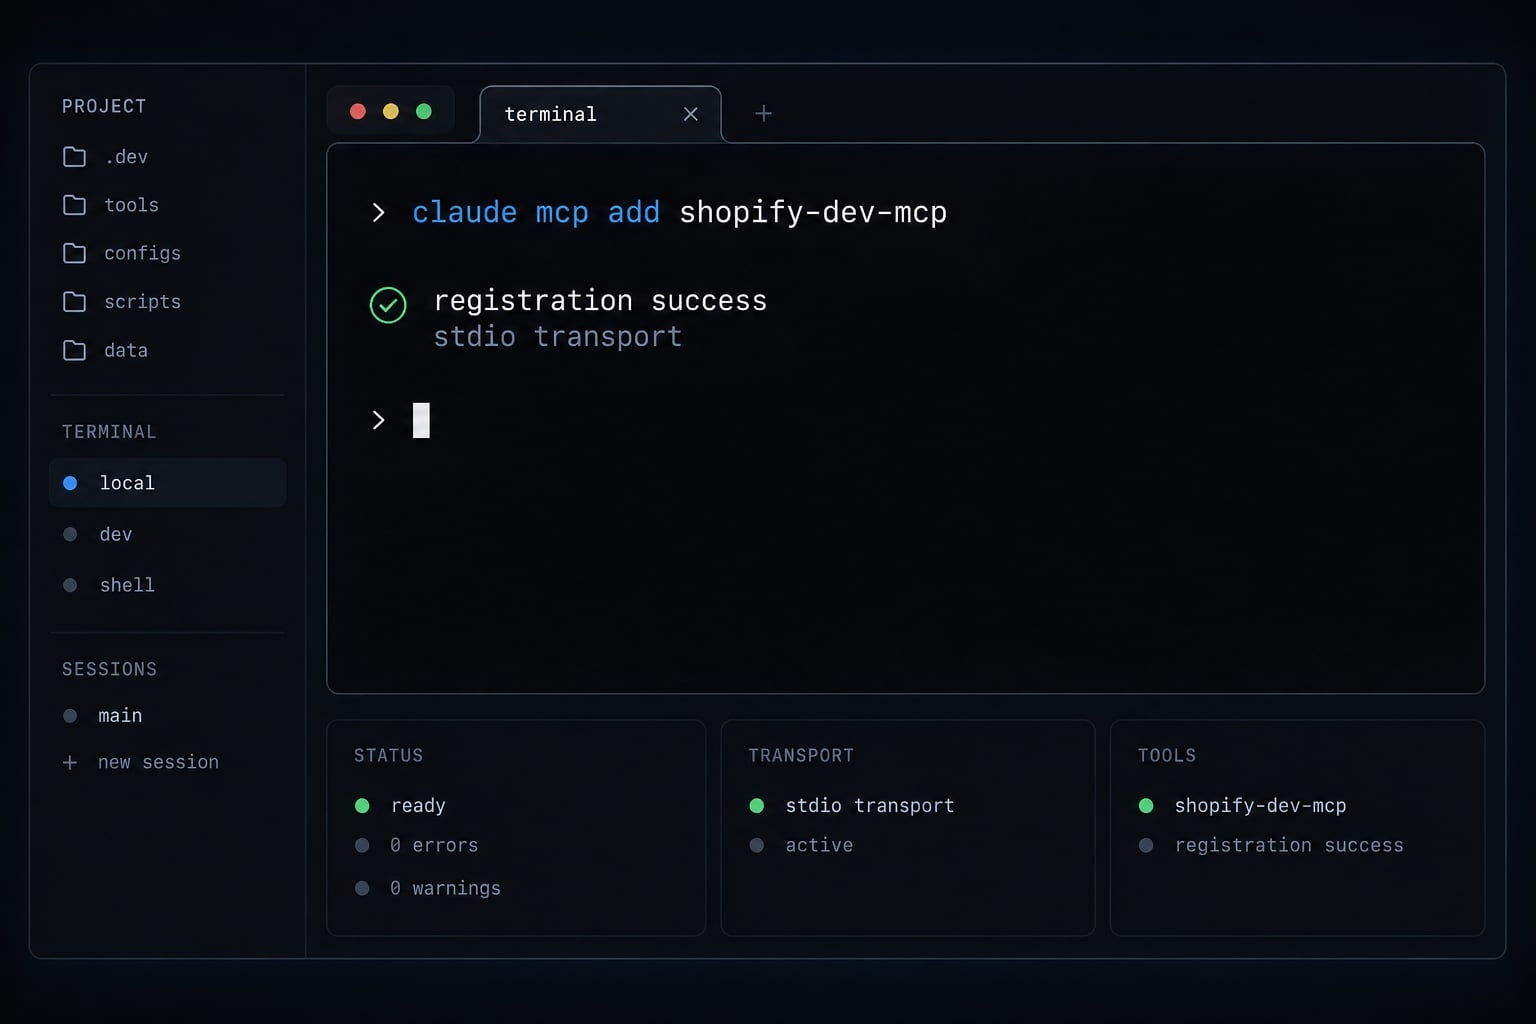Click the green check registration icon
The height and width of the screenshot is (1024, 1536).
[x=388, y=305]
